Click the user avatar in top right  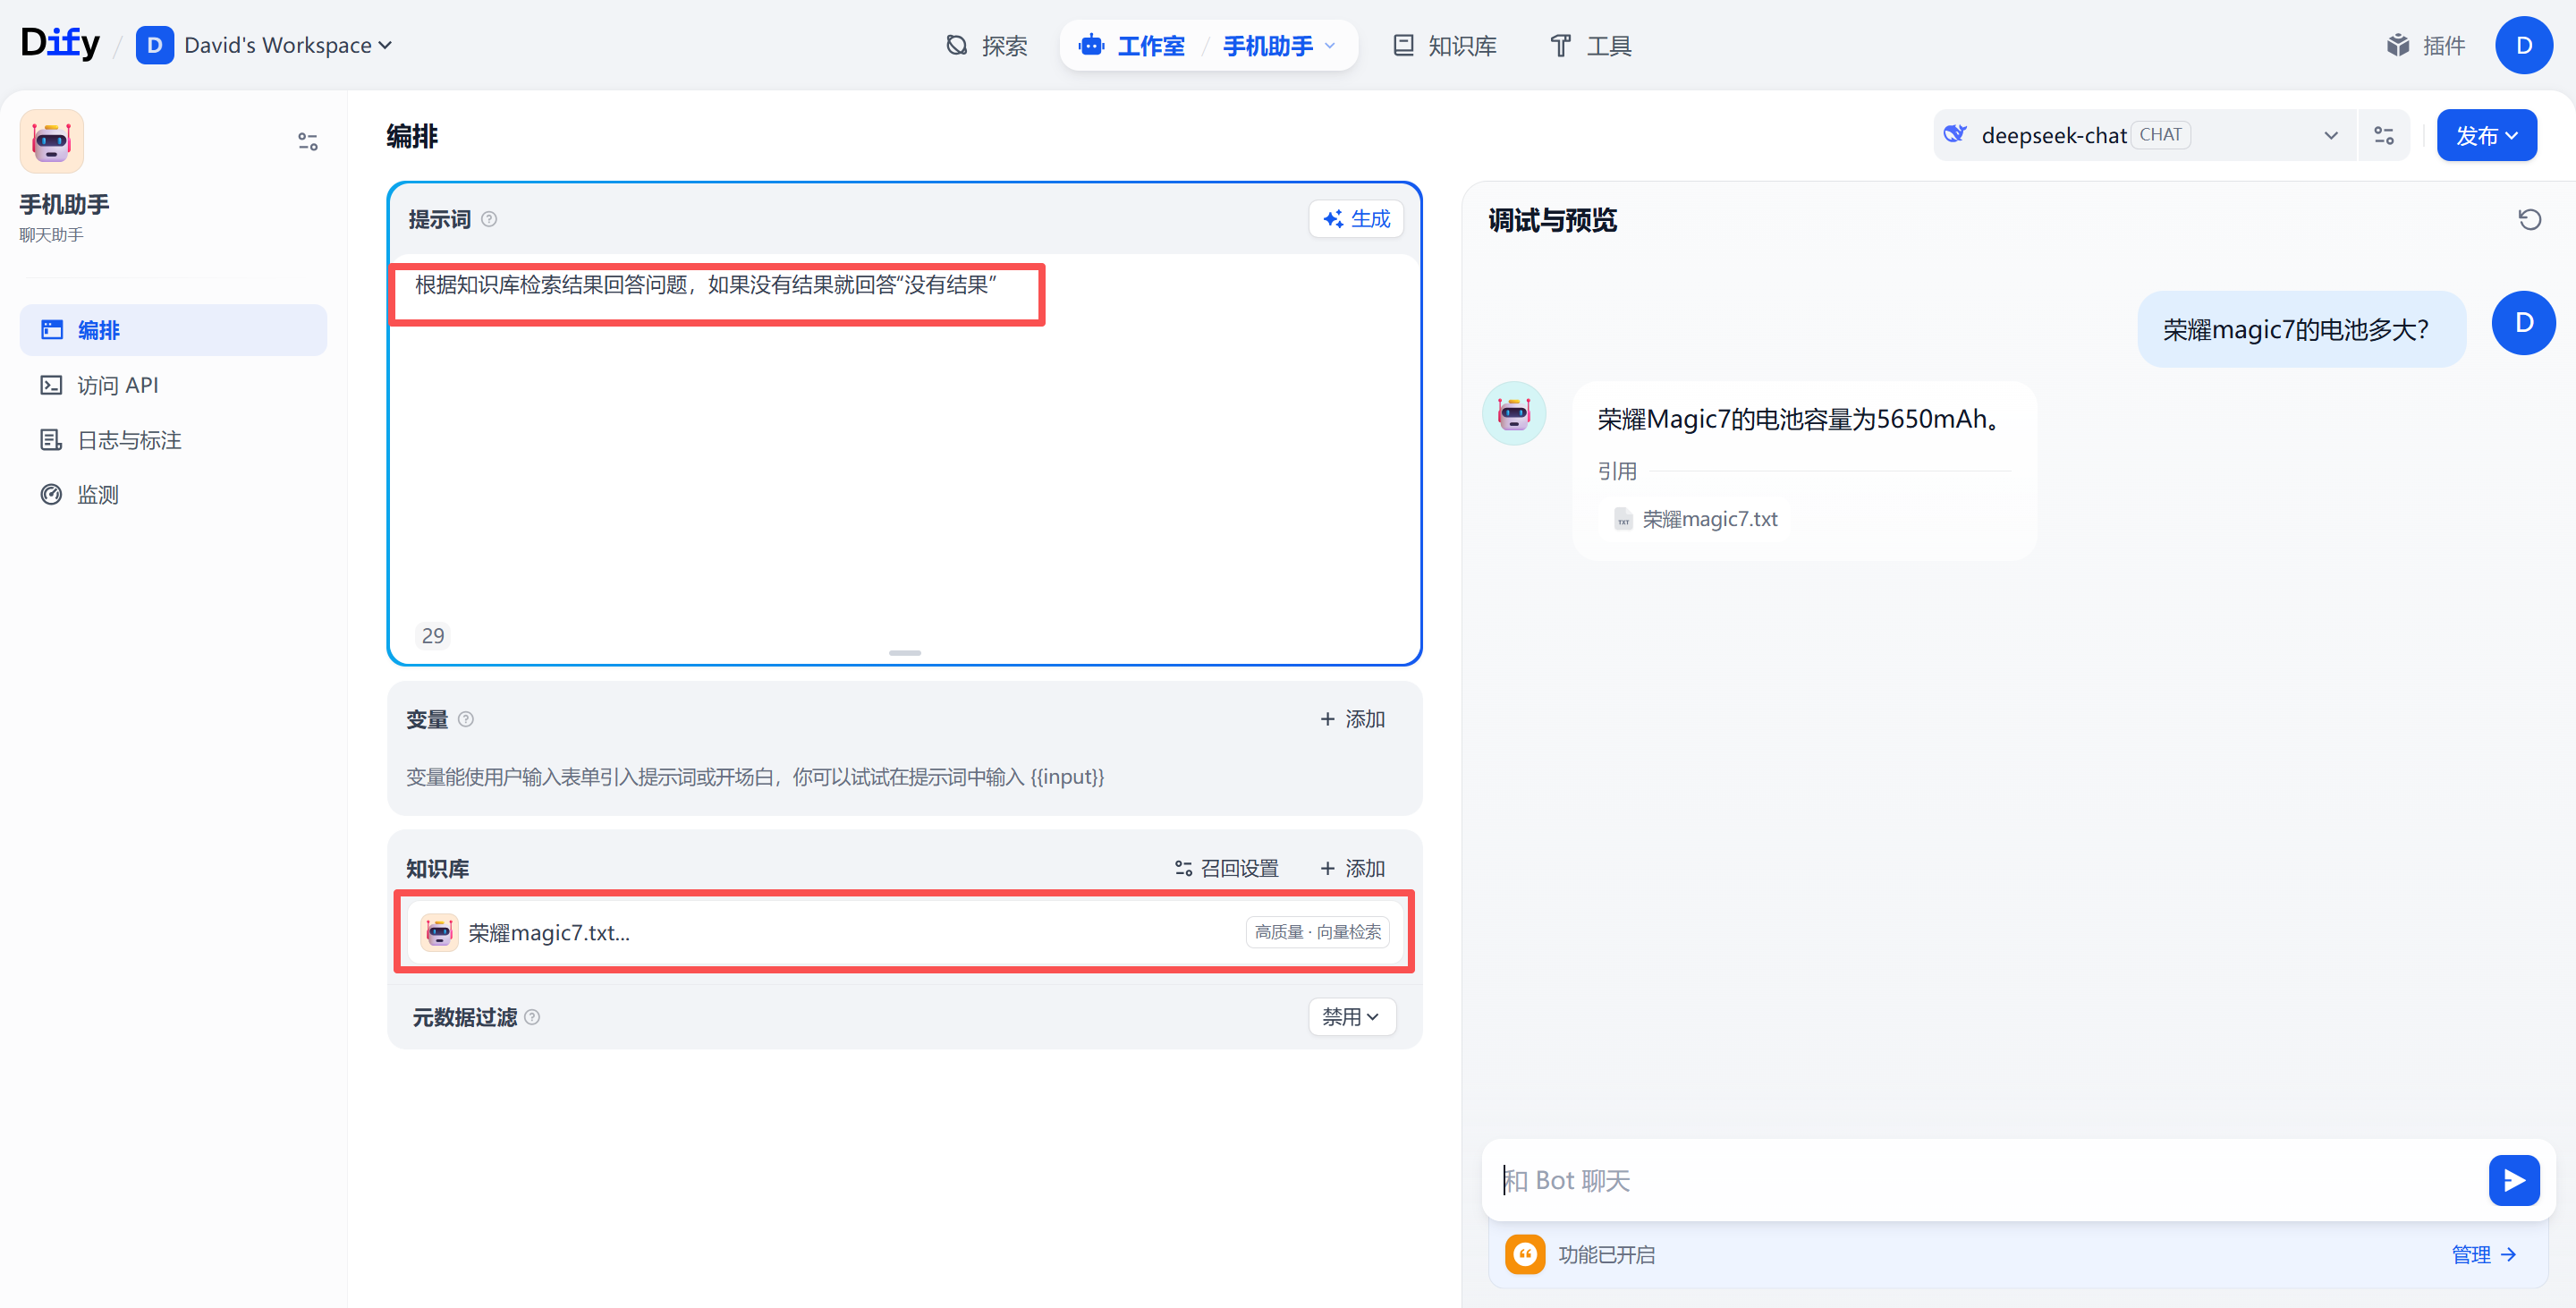click(x=2523, y=45)
